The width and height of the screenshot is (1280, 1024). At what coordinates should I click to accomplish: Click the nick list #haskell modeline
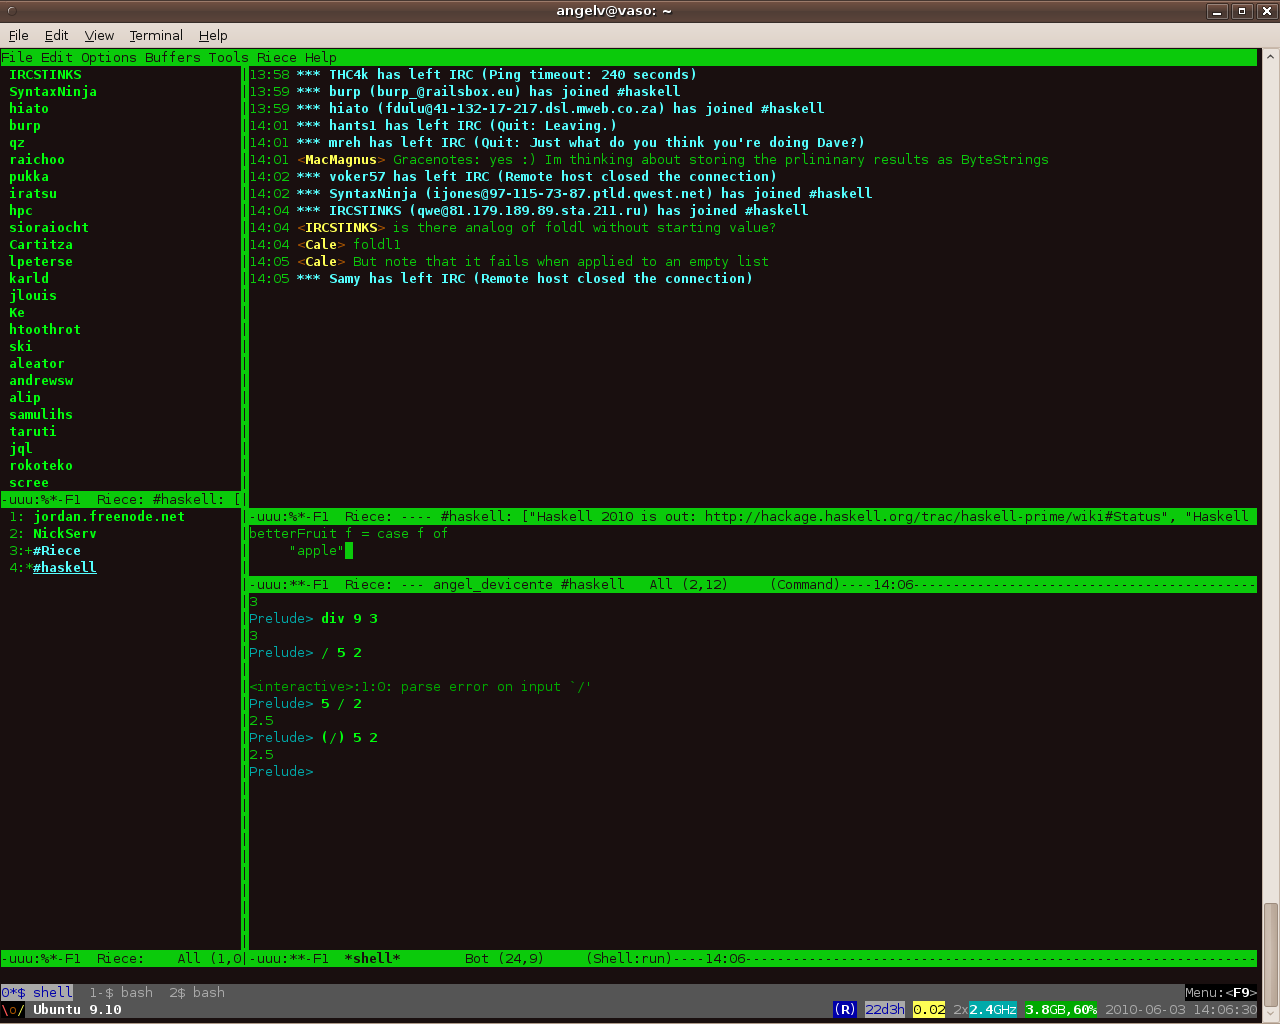121,500
